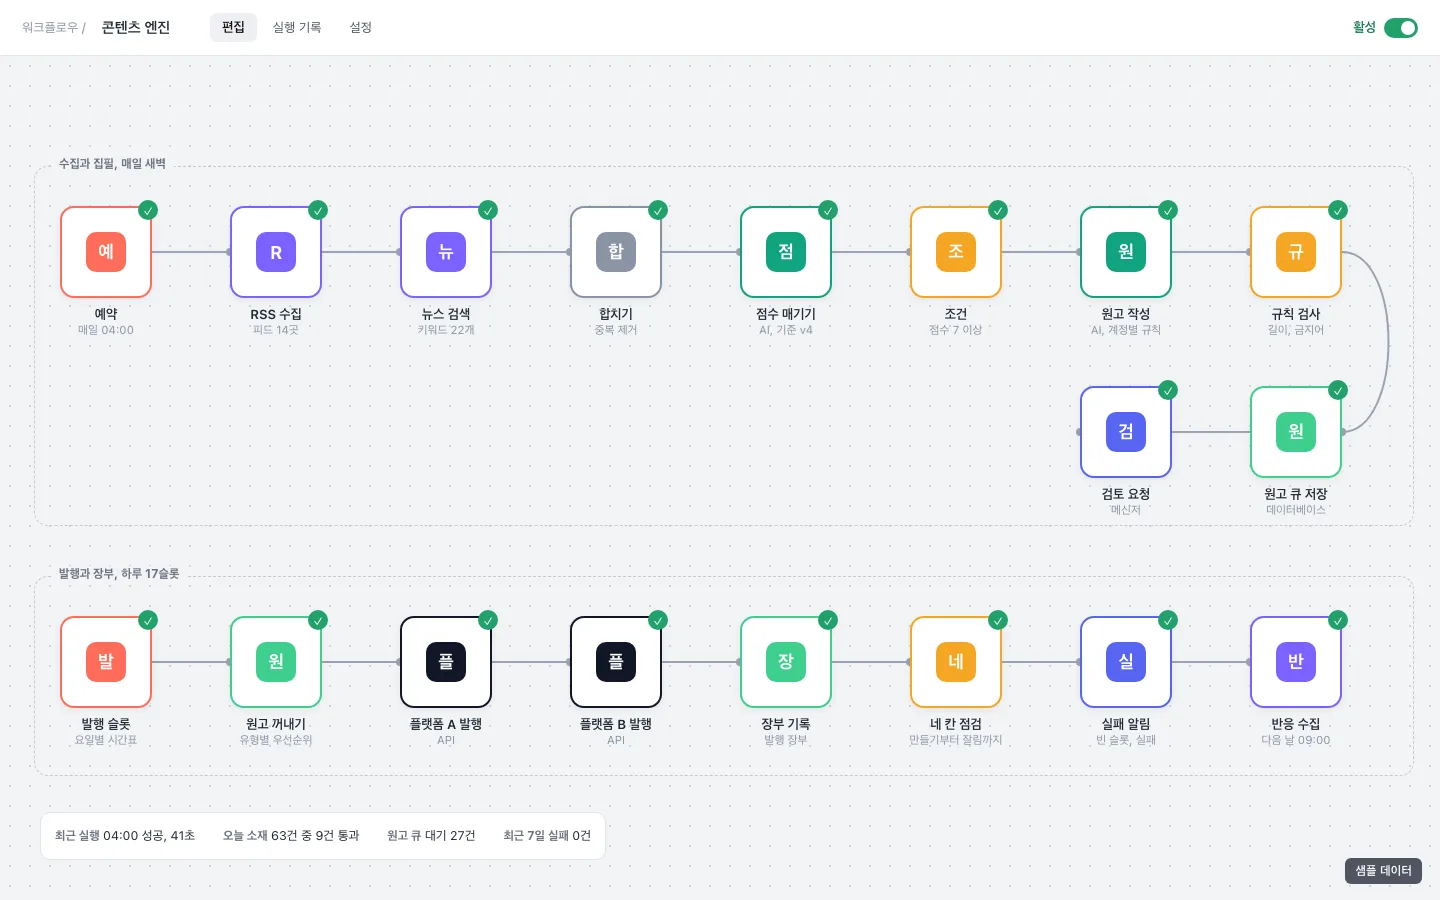This screenshot has height=900, width=1440.
Task: Click the 매일 04:00 subtitle text
Action: (x=106, y=330)
